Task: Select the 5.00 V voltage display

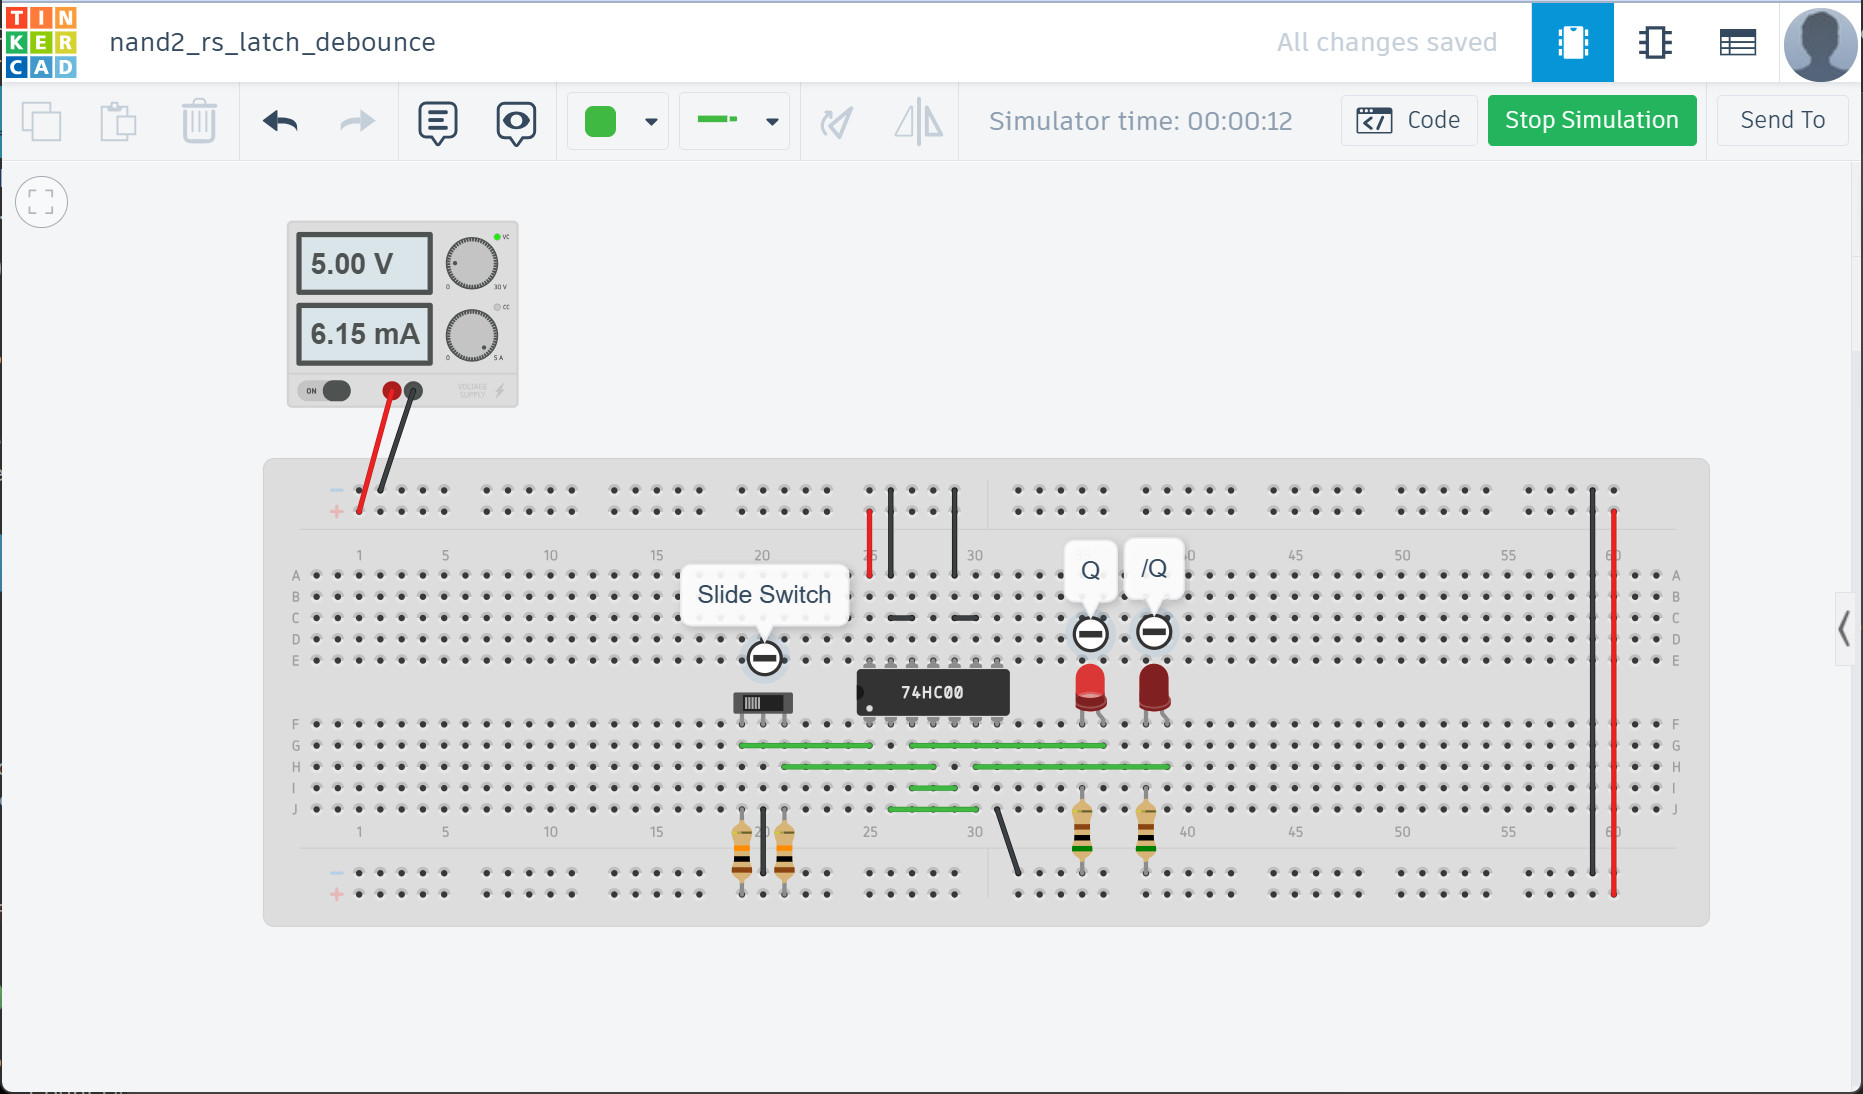Action: click(364, 263)
